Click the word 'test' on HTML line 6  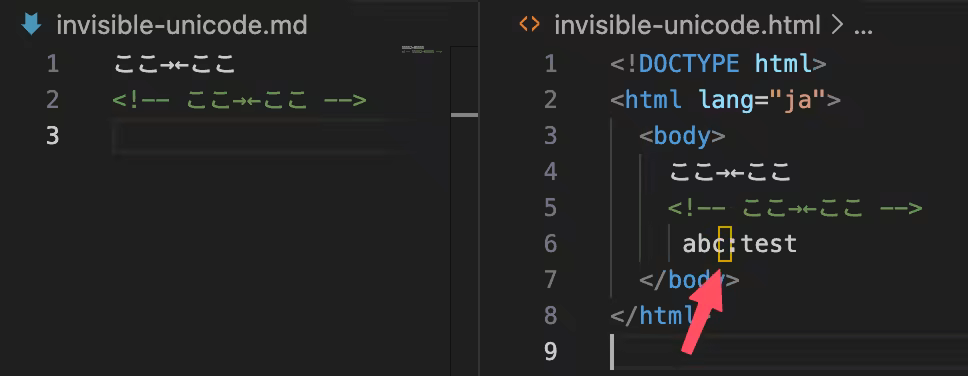point(769,244)
